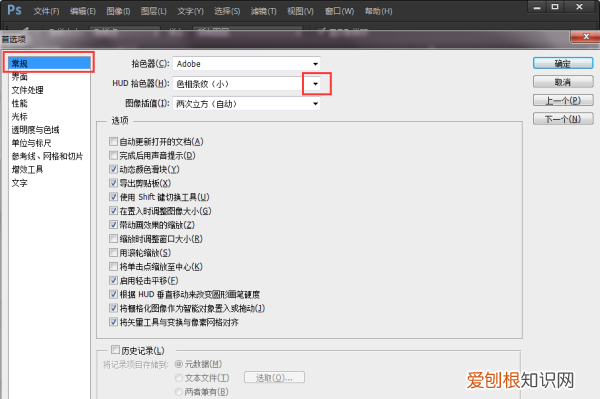This screenshot has width=600, height=399.
Task: Toggle 使用 Shift 键切换工具 checkbox
Action: click(x=113, y=197)
